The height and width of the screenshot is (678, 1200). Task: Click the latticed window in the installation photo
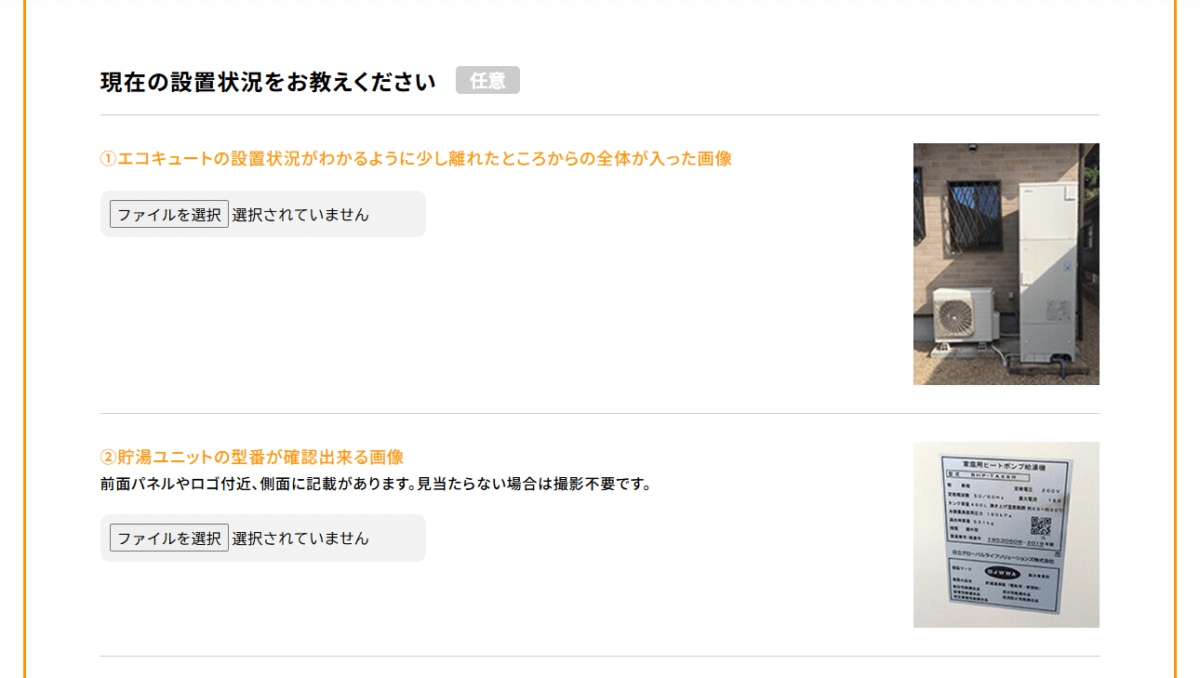click(972, 215)
